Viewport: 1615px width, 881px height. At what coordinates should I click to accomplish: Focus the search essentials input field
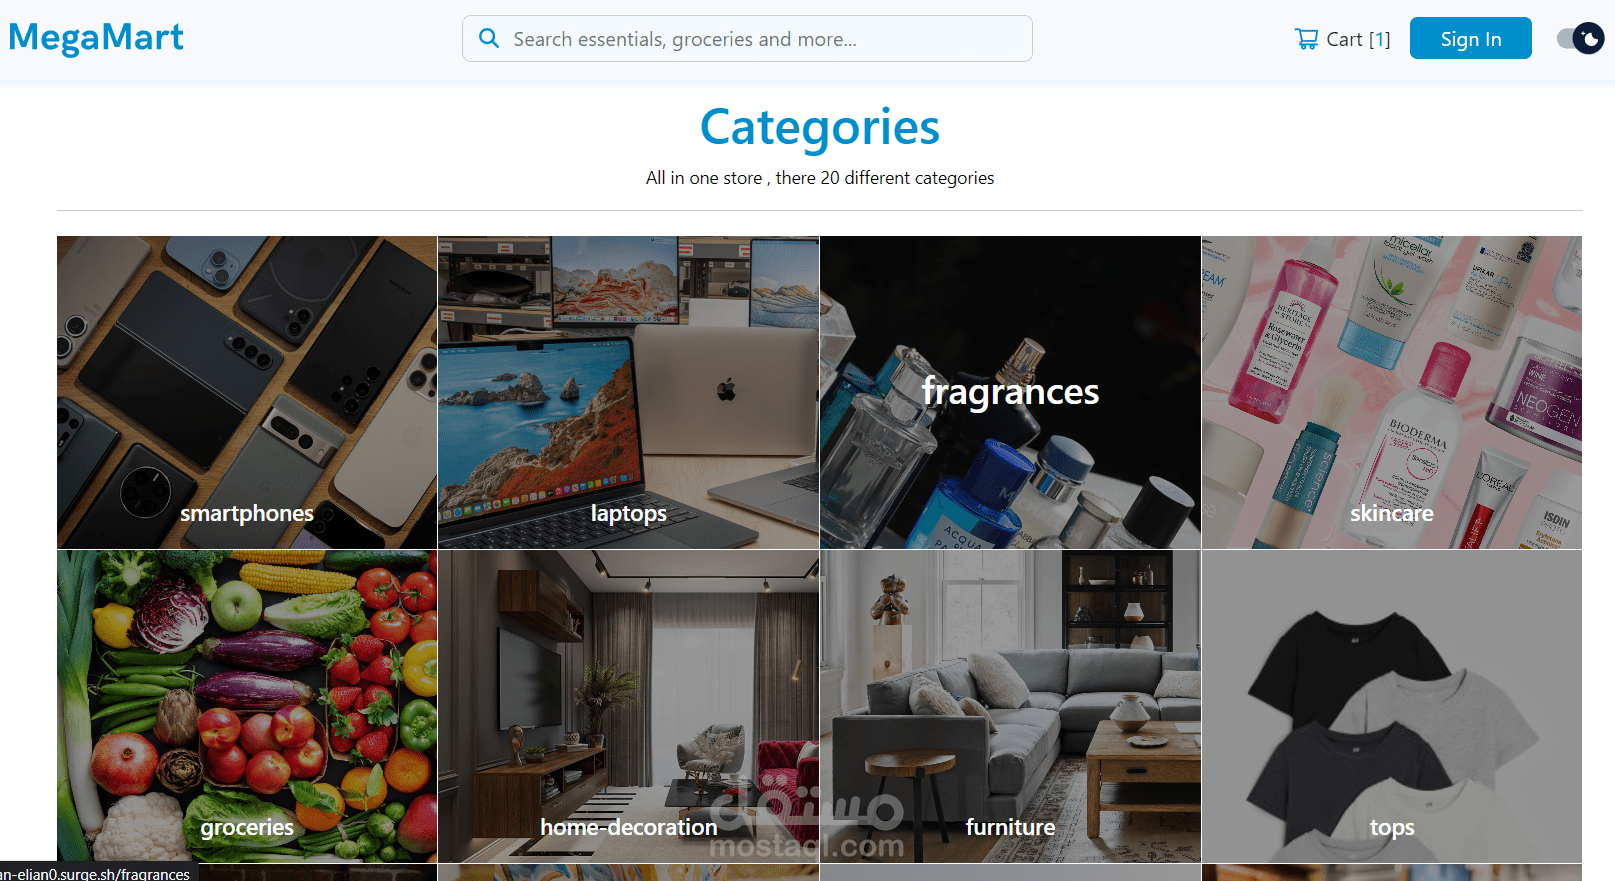point(747,38)
